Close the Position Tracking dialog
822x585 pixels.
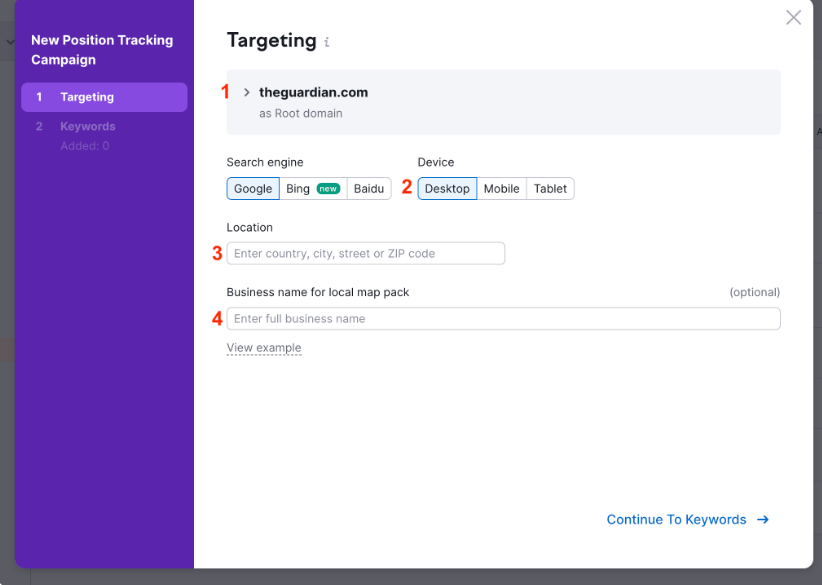(x=793, y=17)
